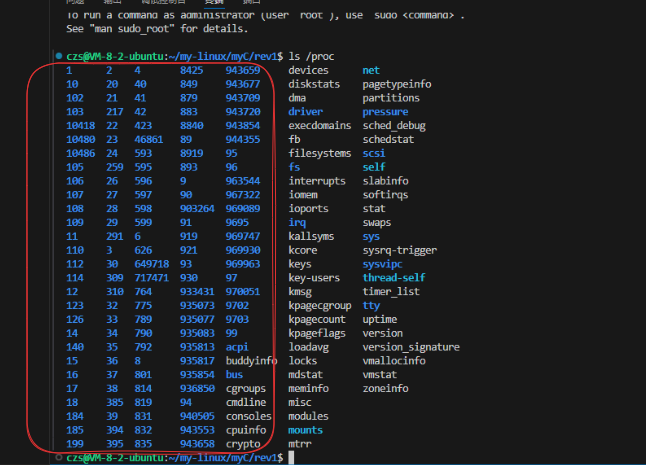Screen dimensions: 646x465
Task: Click the blue 'scsi' directory
Action: [x=374, y=154]
